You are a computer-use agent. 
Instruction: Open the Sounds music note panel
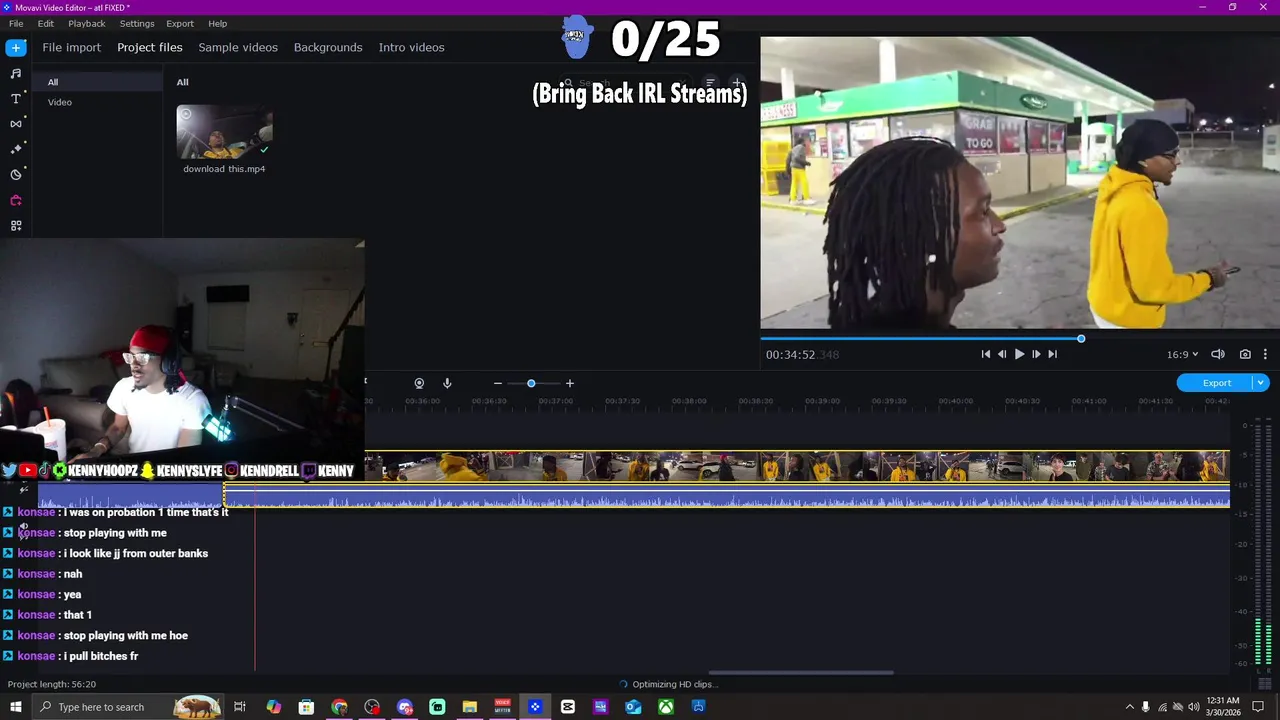[15, 73]
